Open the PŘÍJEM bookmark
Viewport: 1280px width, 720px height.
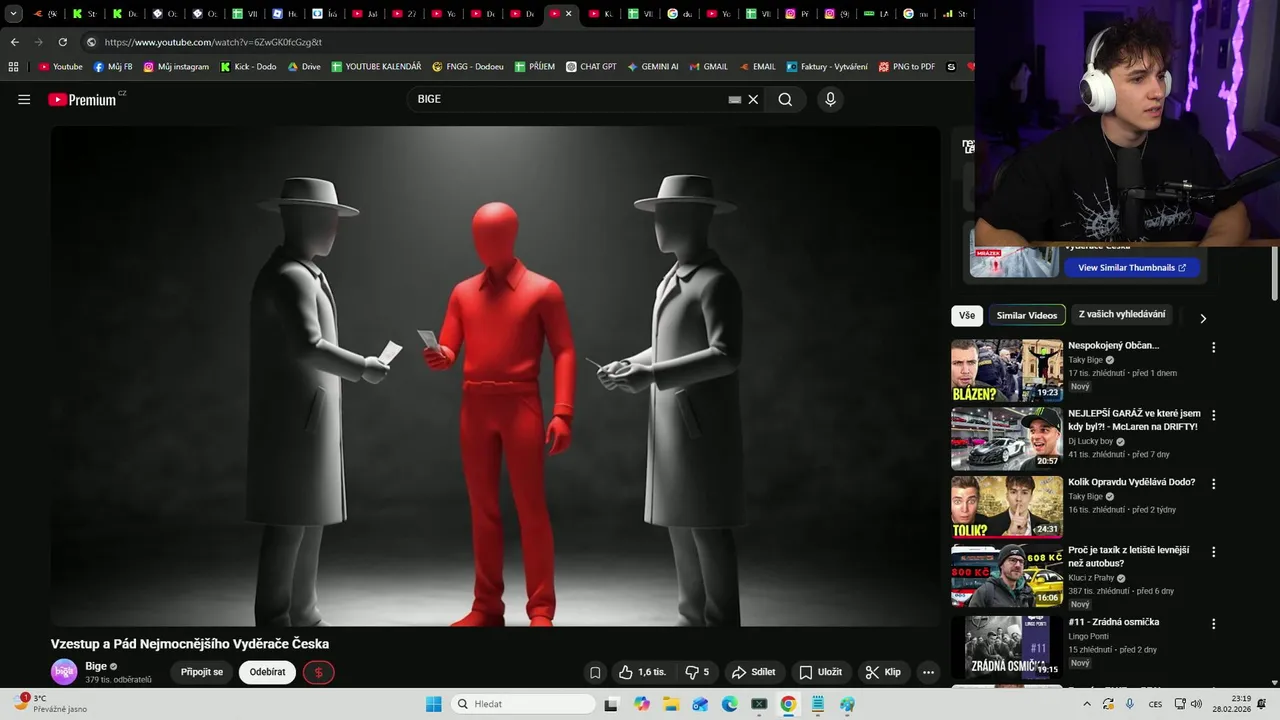pyautogui.click(x=535, y=67)
